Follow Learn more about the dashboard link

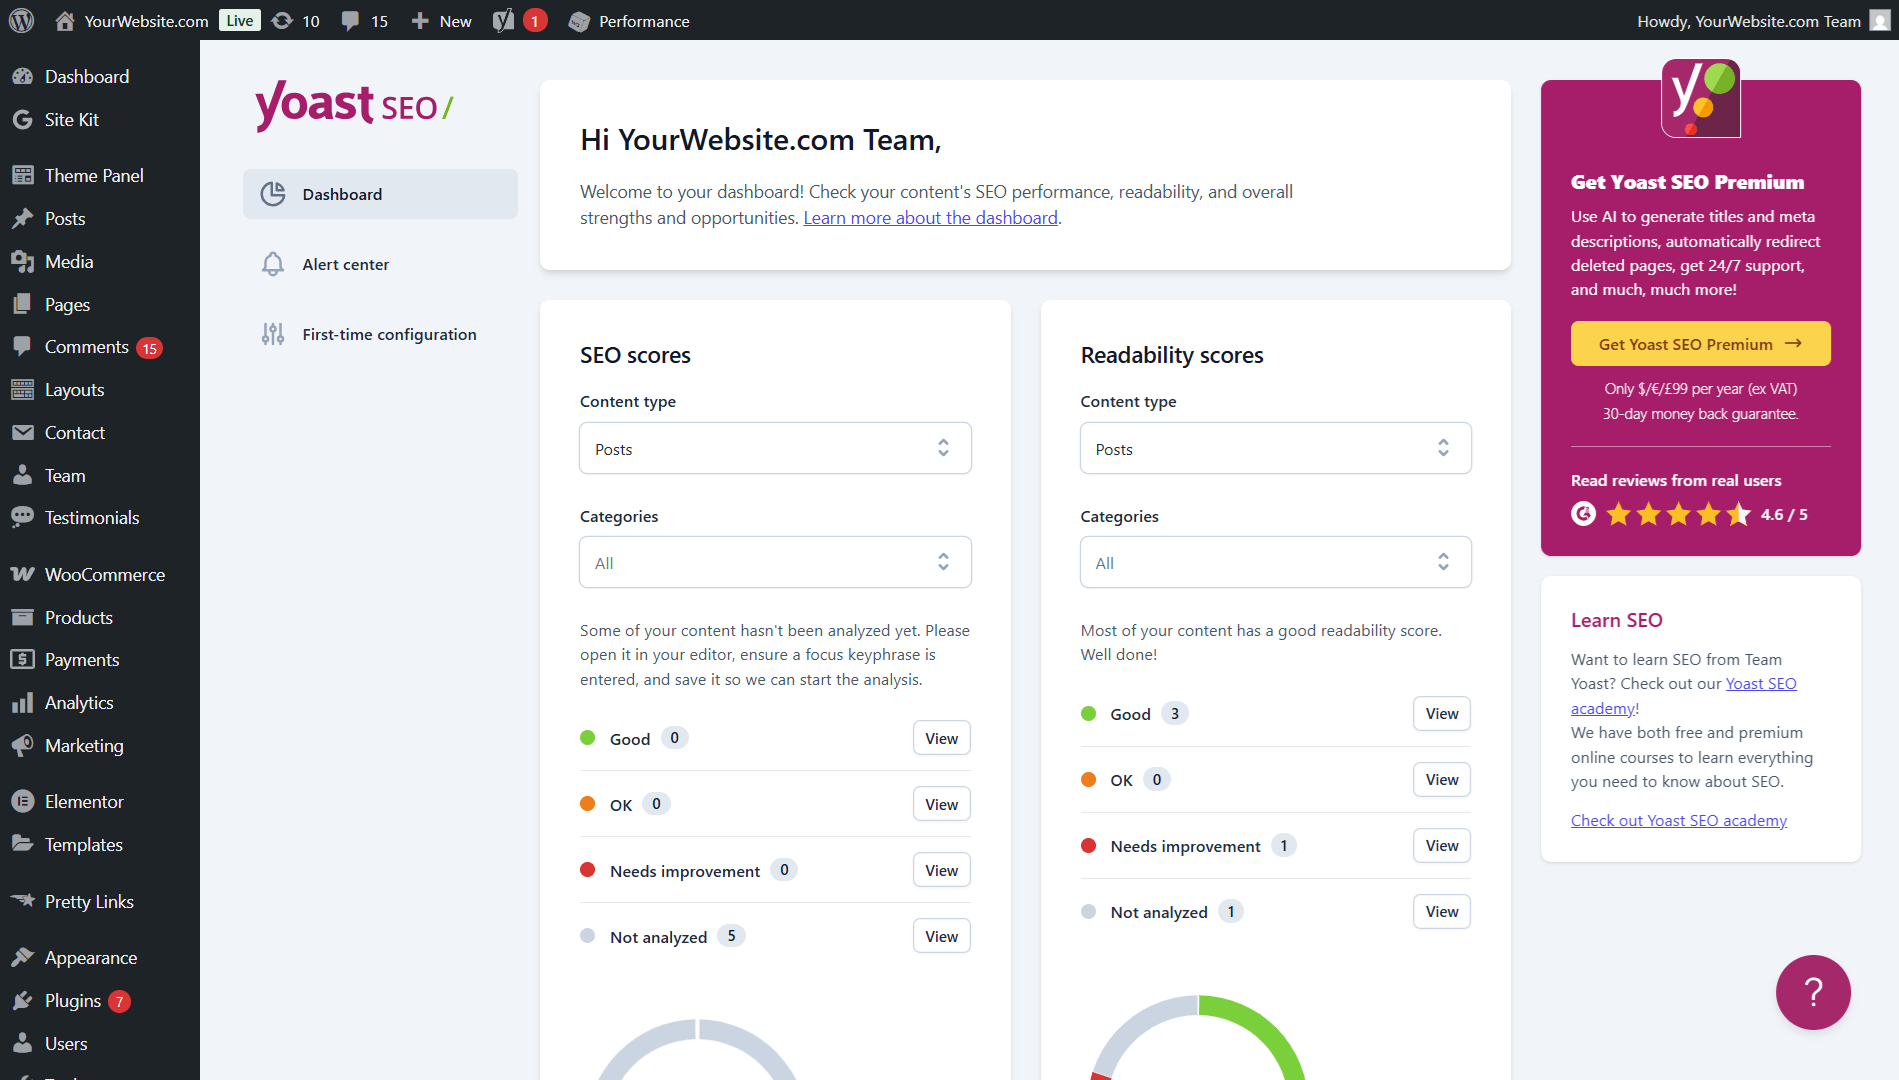[x=930, y=218]
